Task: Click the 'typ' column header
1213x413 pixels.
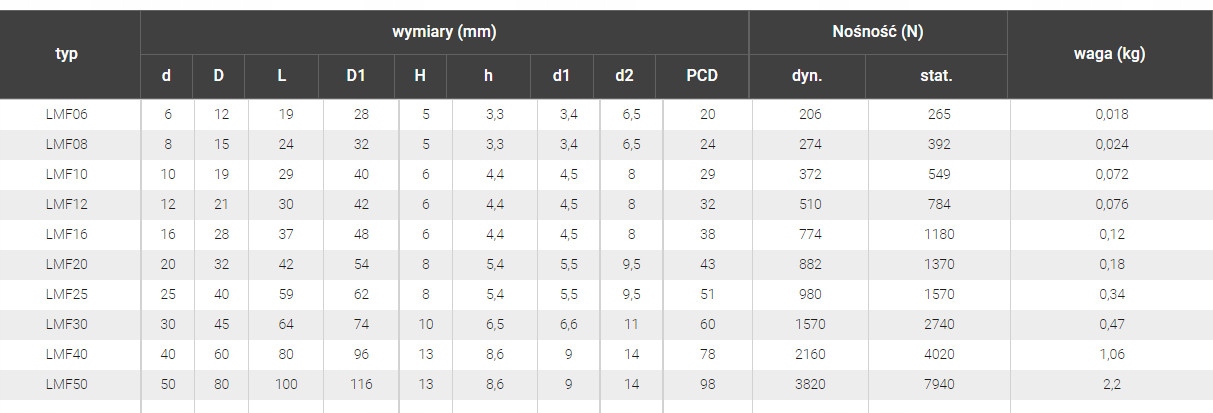Action: click(67, 54)
